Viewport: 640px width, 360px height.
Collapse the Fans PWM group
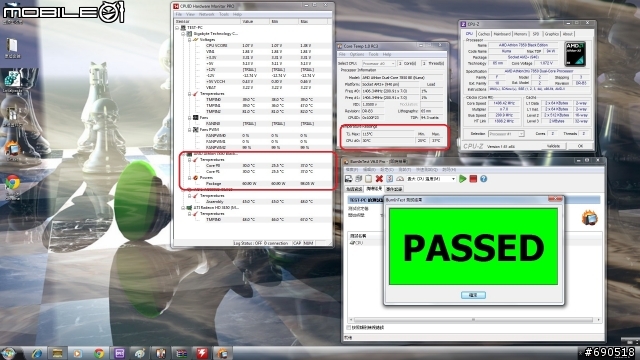[189, 129]
